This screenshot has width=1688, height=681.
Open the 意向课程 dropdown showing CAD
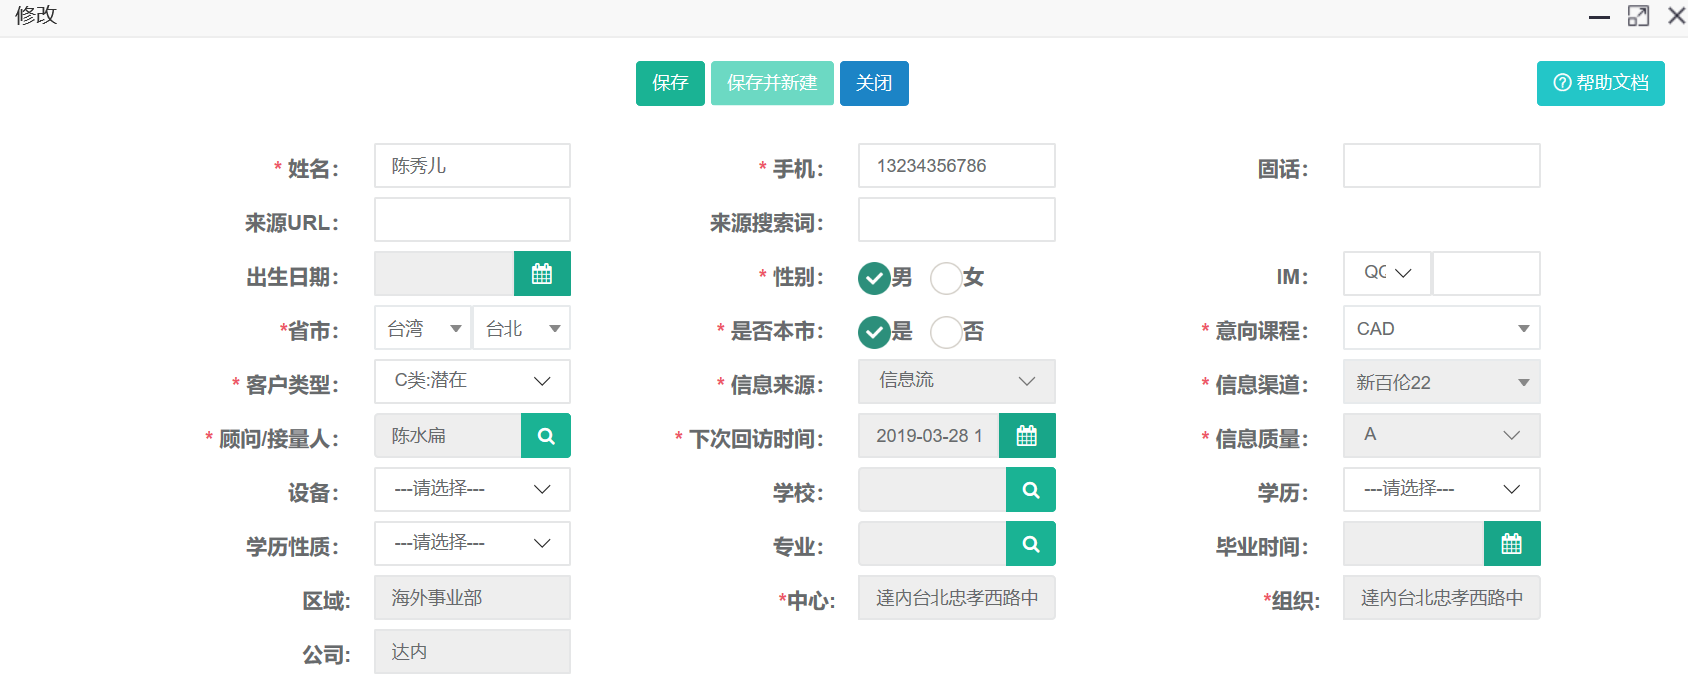pyautogui.click(x=1441, y=328)
